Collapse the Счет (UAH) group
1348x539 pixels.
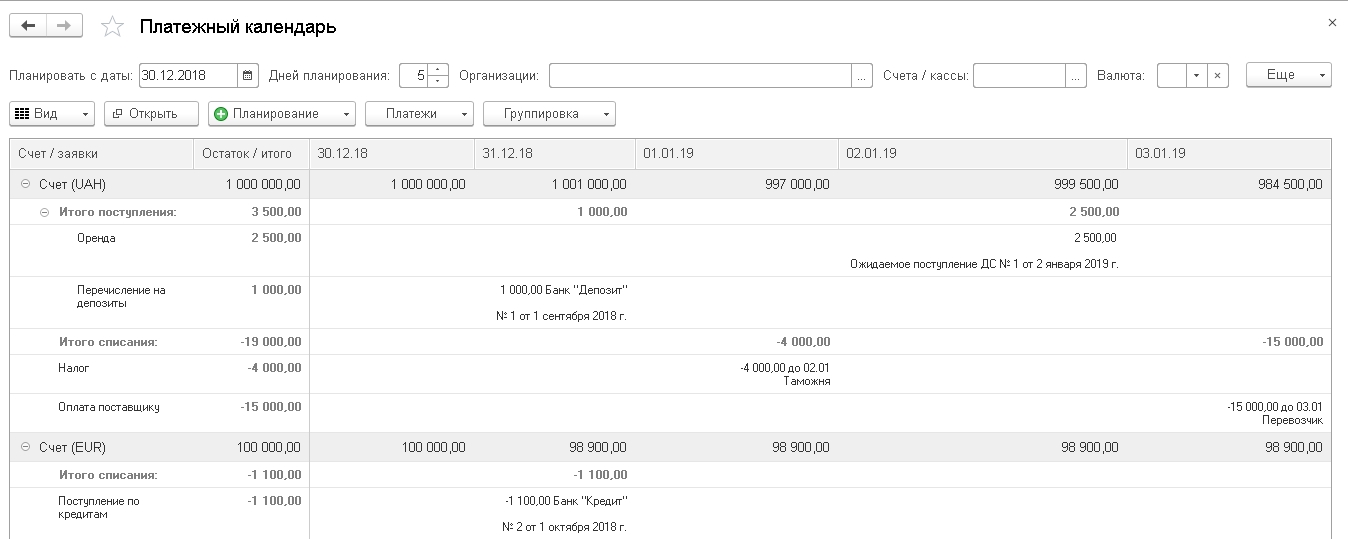25,185
